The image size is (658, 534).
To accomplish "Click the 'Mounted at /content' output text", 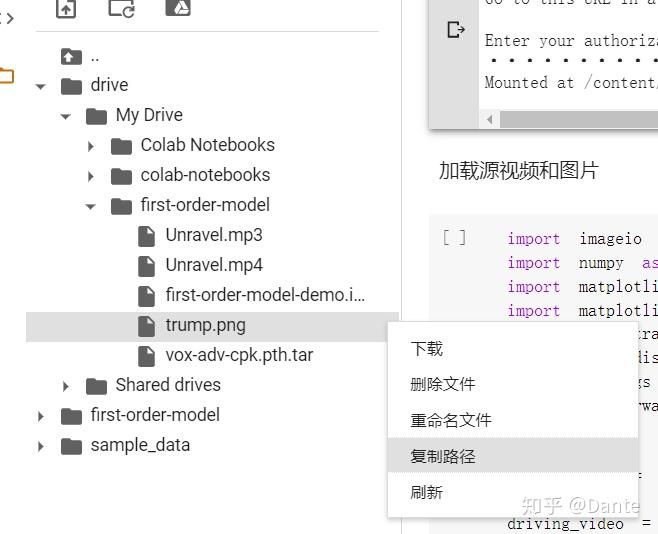I will pyautogui.click(x=571, y=82).
